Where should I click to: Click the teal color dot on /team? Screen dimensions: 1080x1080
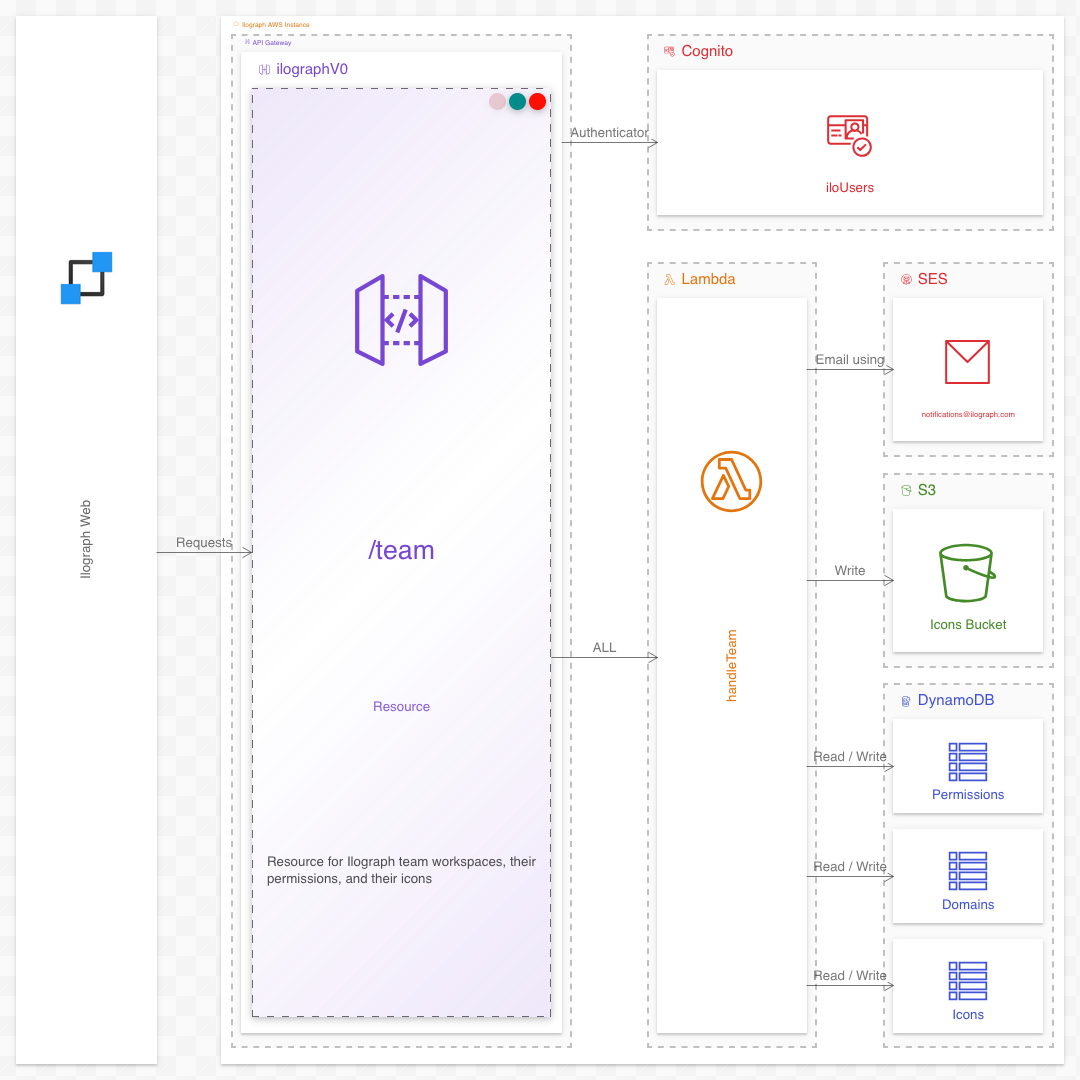tap(517, 102)
